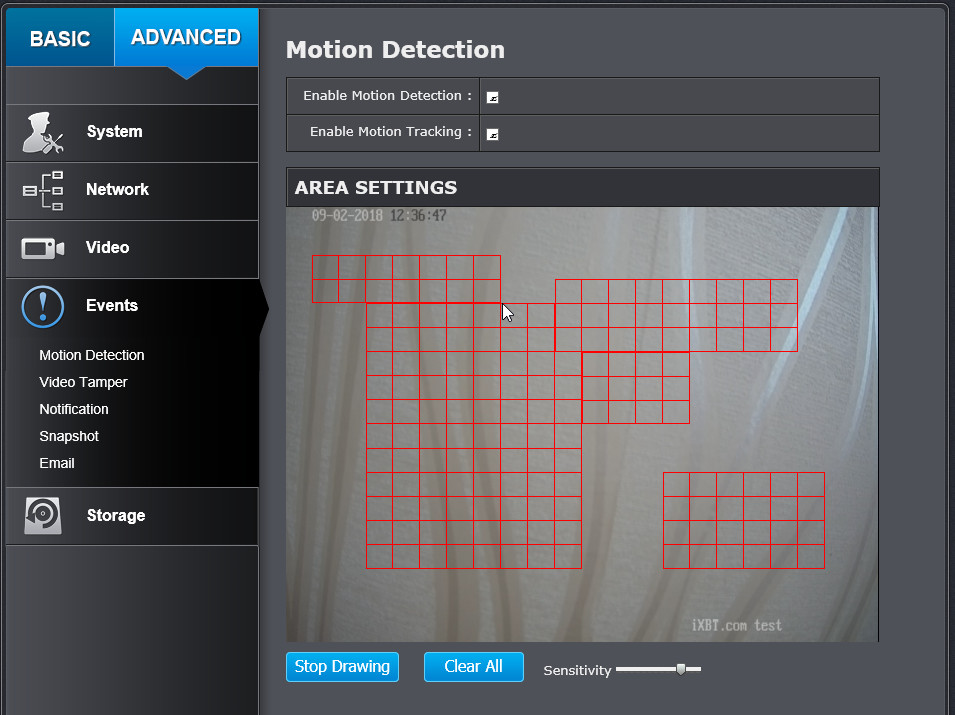Click the Sensitivity slider handle
The image size is (955, 715).
tap(681, 669)
